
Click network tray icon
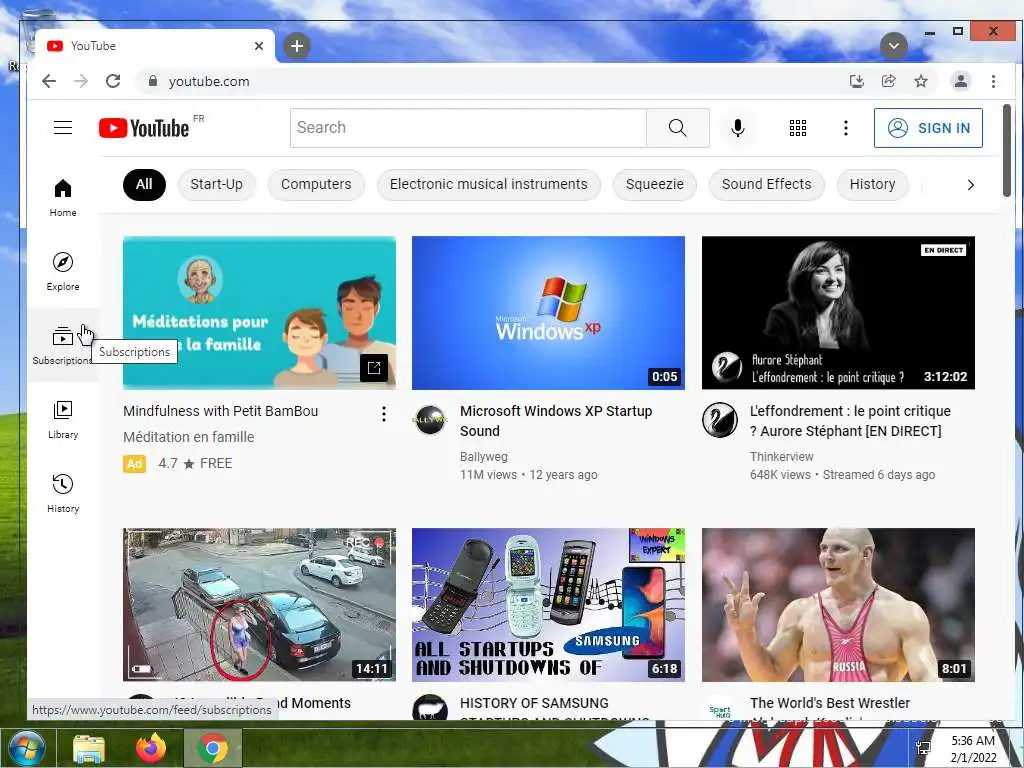923,748
